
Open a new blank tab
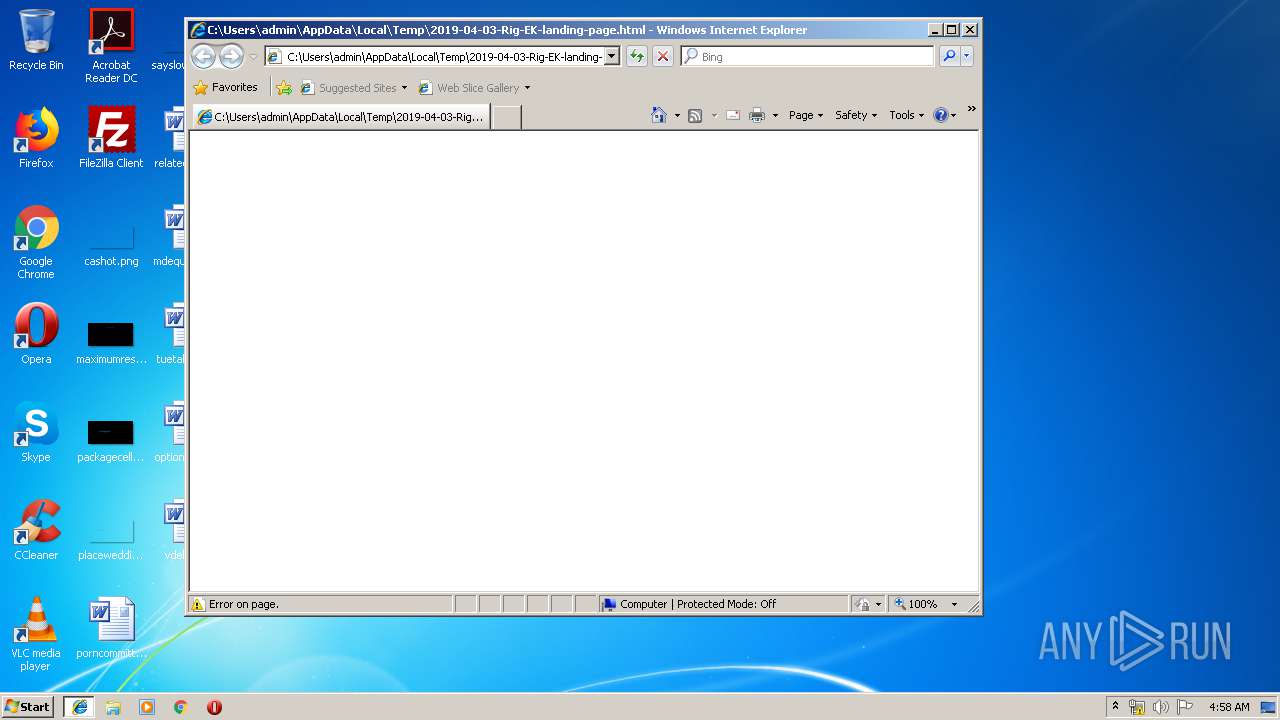(x=507, y=117)
